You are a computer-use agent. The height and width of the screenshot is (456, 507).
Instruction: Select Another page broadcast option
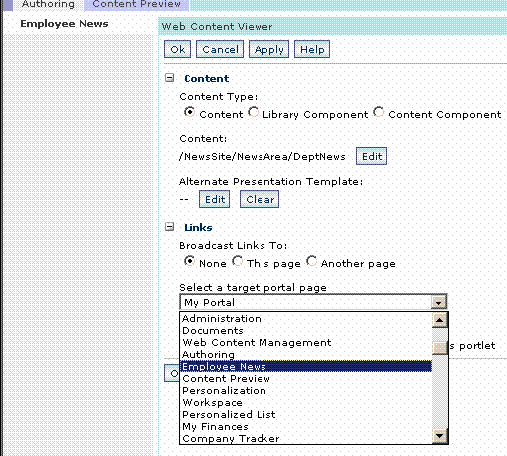click(x=311, y=261)
